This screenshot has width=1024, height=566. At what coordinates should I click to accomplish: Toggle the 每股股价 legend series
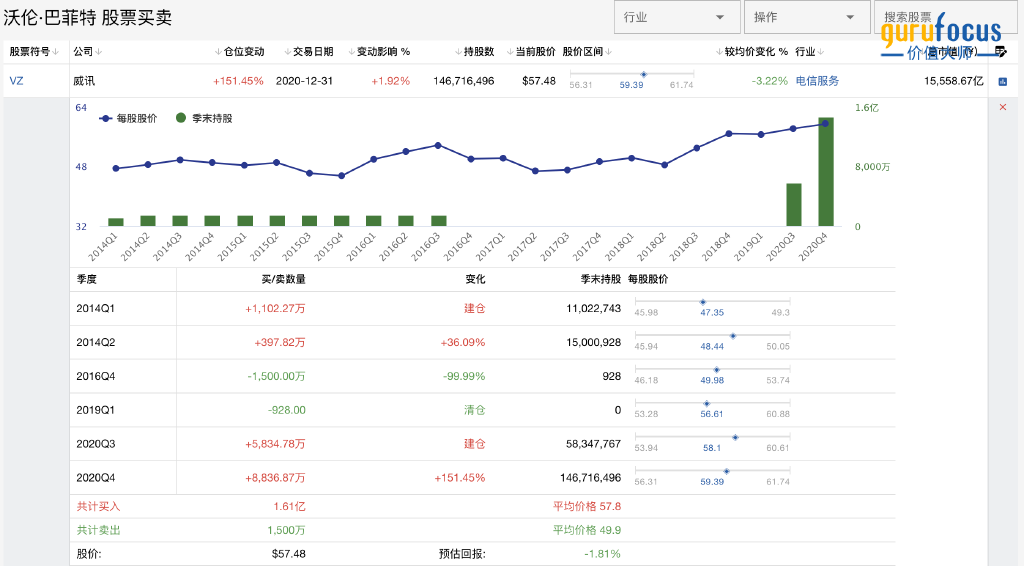[129, 118]
